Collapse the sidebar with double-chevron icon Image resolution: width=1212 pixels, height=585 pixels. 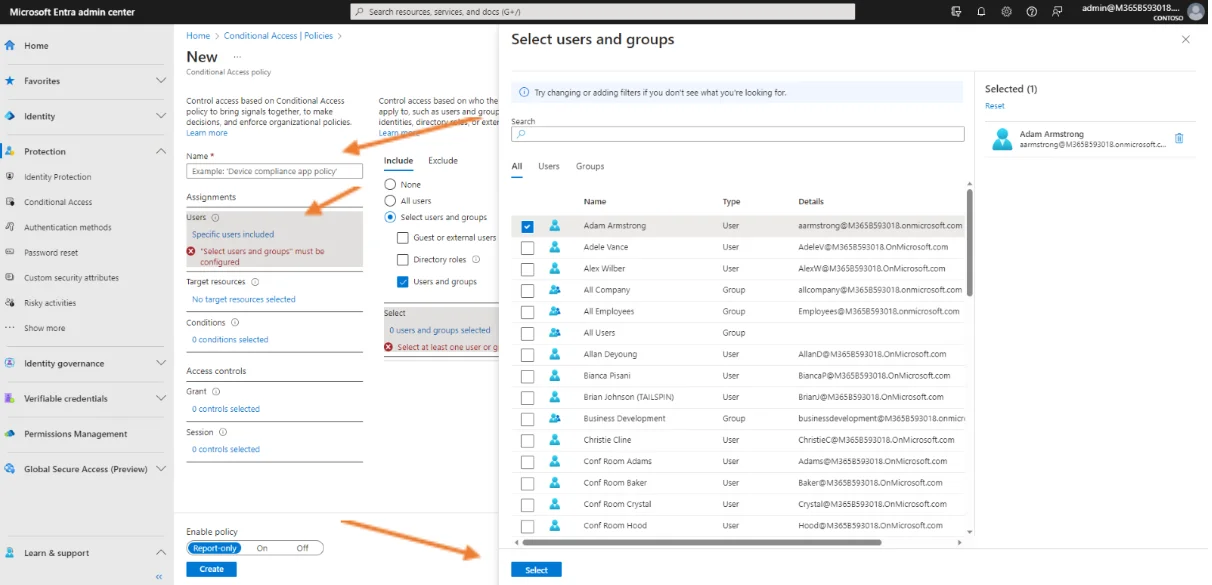point(159,577)
